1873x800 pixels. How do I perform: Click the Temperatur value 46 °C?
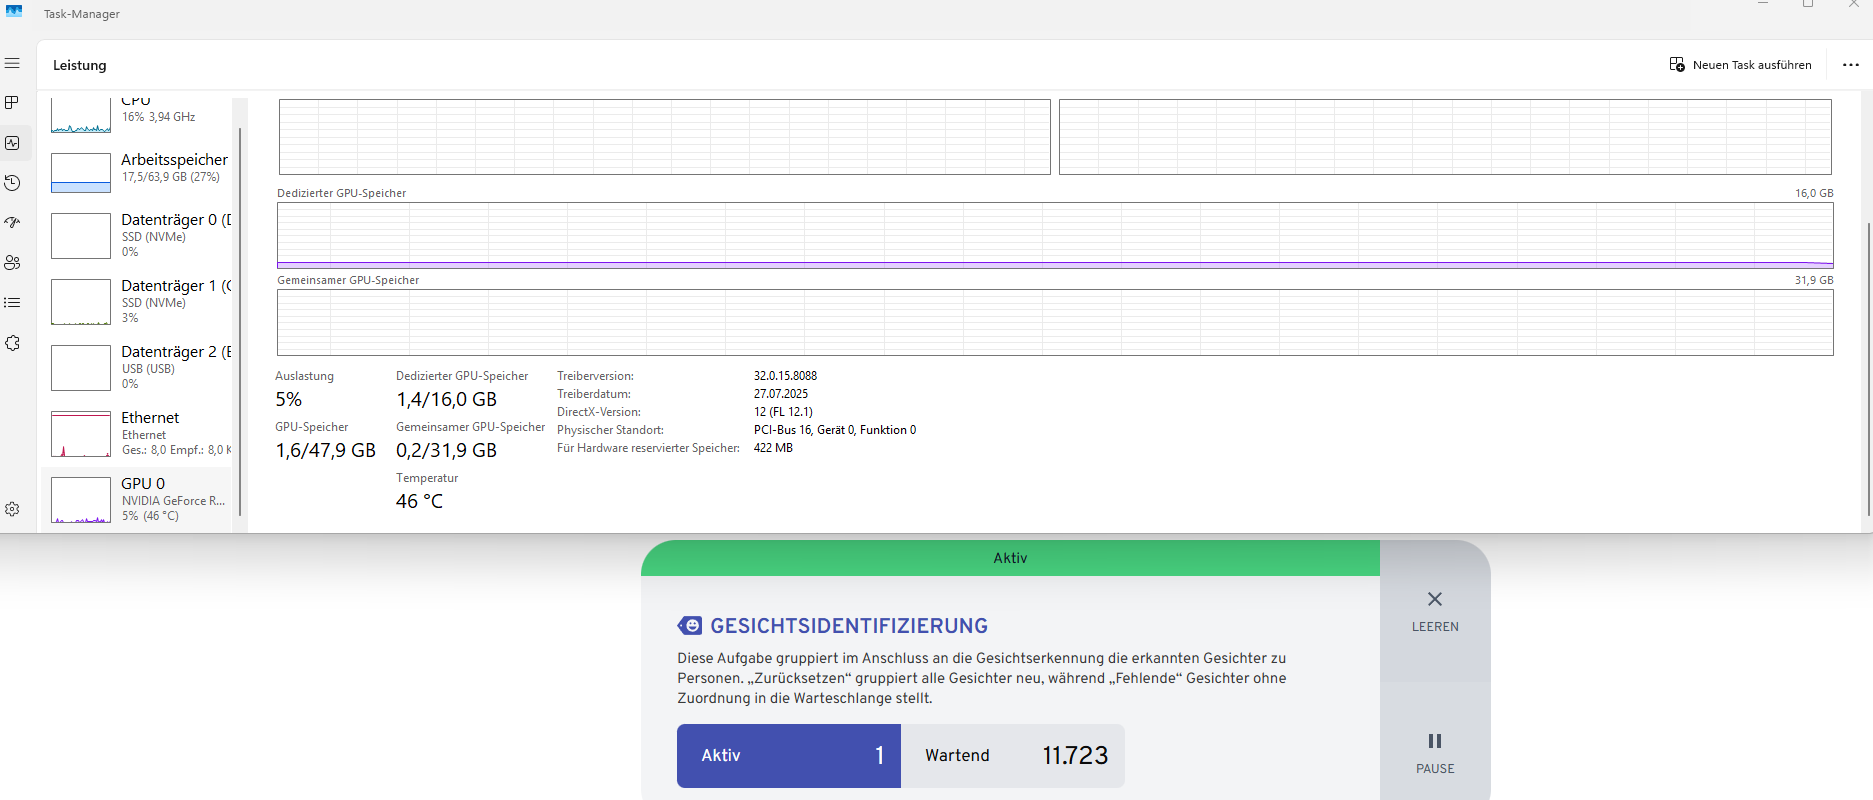420,501
